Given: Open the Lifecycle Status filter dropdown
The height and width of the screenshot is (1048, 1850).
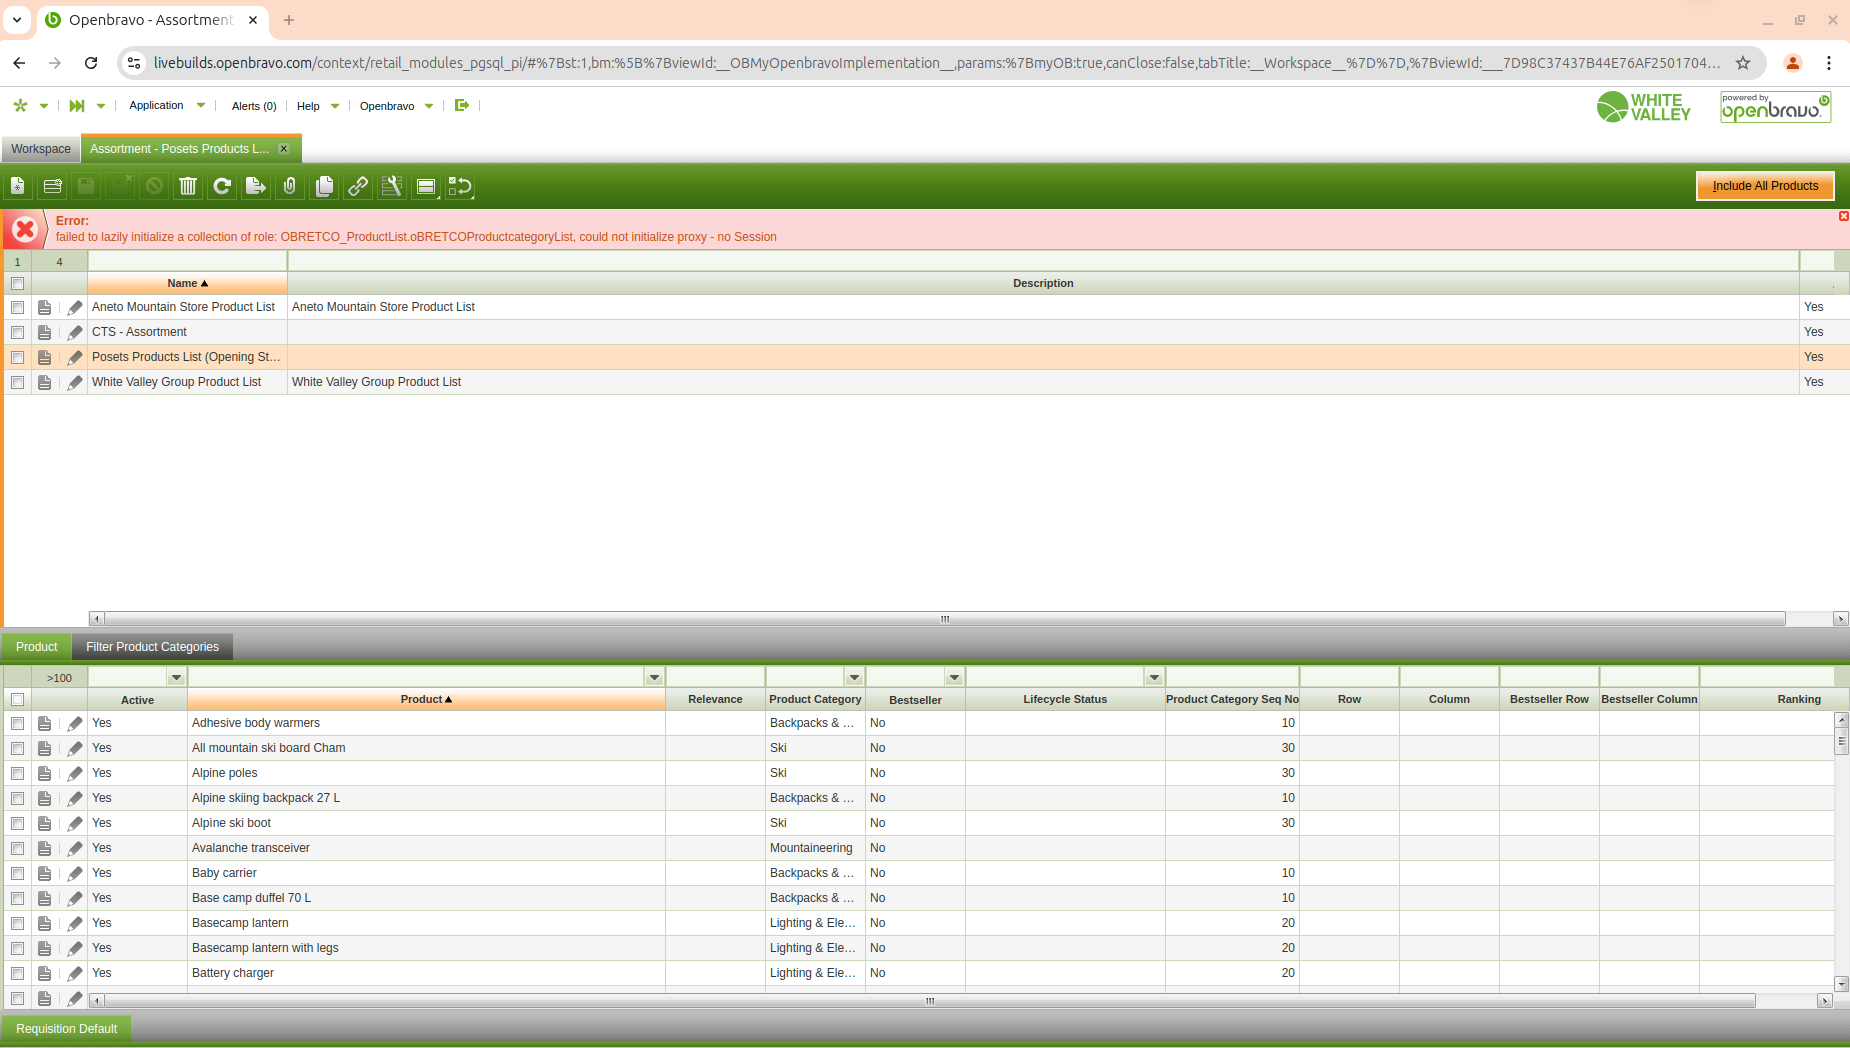Looking at the screenshot, I should (1154, 678).
